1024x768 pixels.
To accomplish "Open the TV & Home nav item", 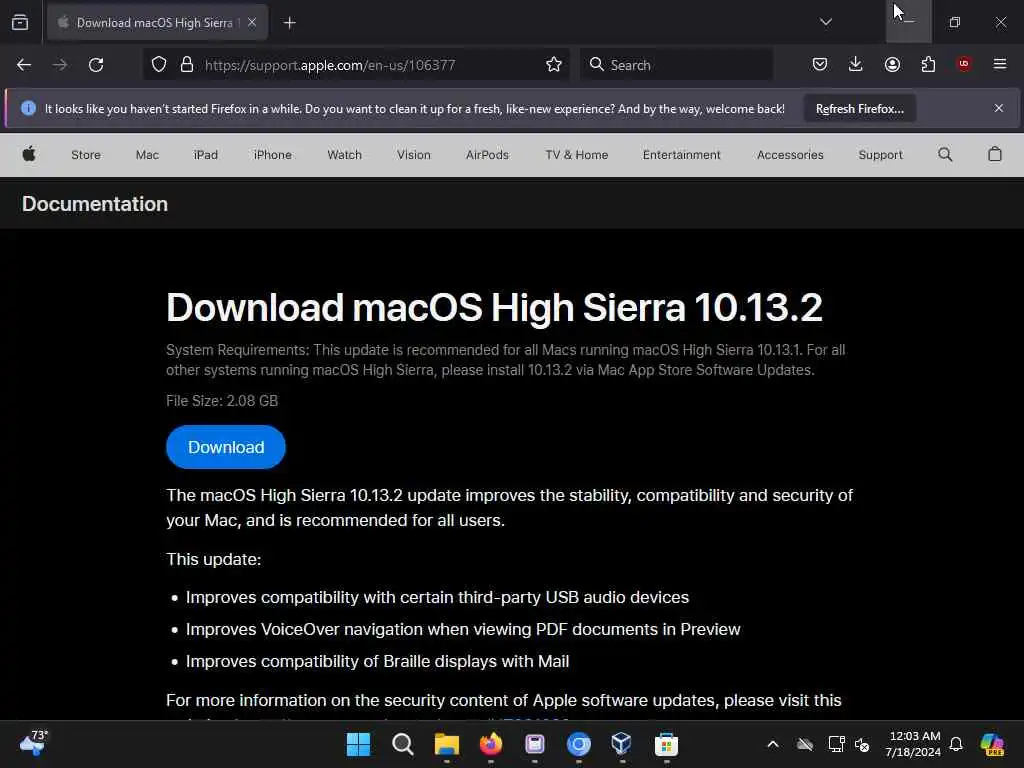I will pos(577,155).
